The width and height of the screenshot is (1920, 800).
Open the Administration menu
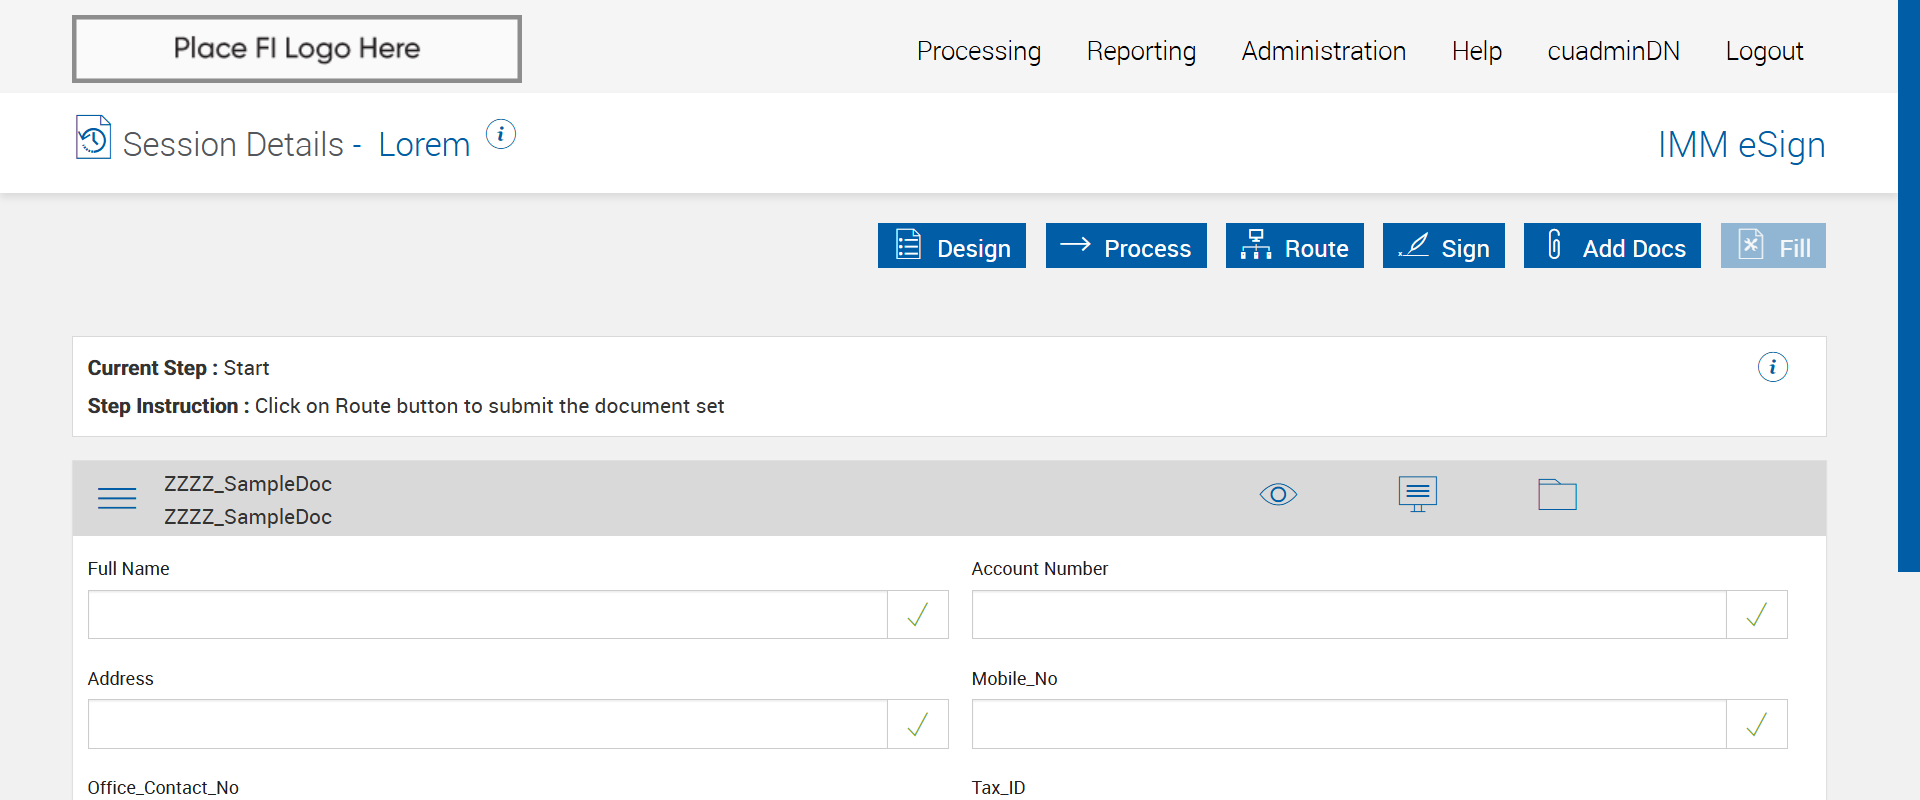coord(1323,51)
